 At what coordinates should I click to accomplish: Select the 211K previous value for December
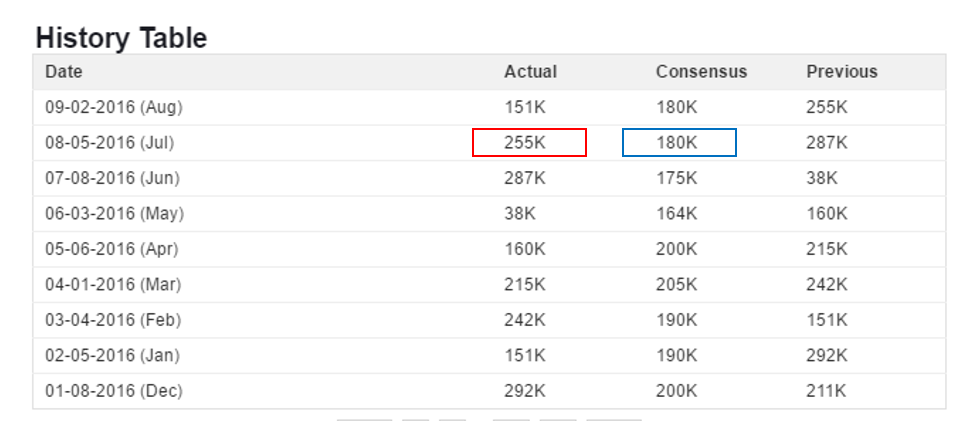pos(827,391)
